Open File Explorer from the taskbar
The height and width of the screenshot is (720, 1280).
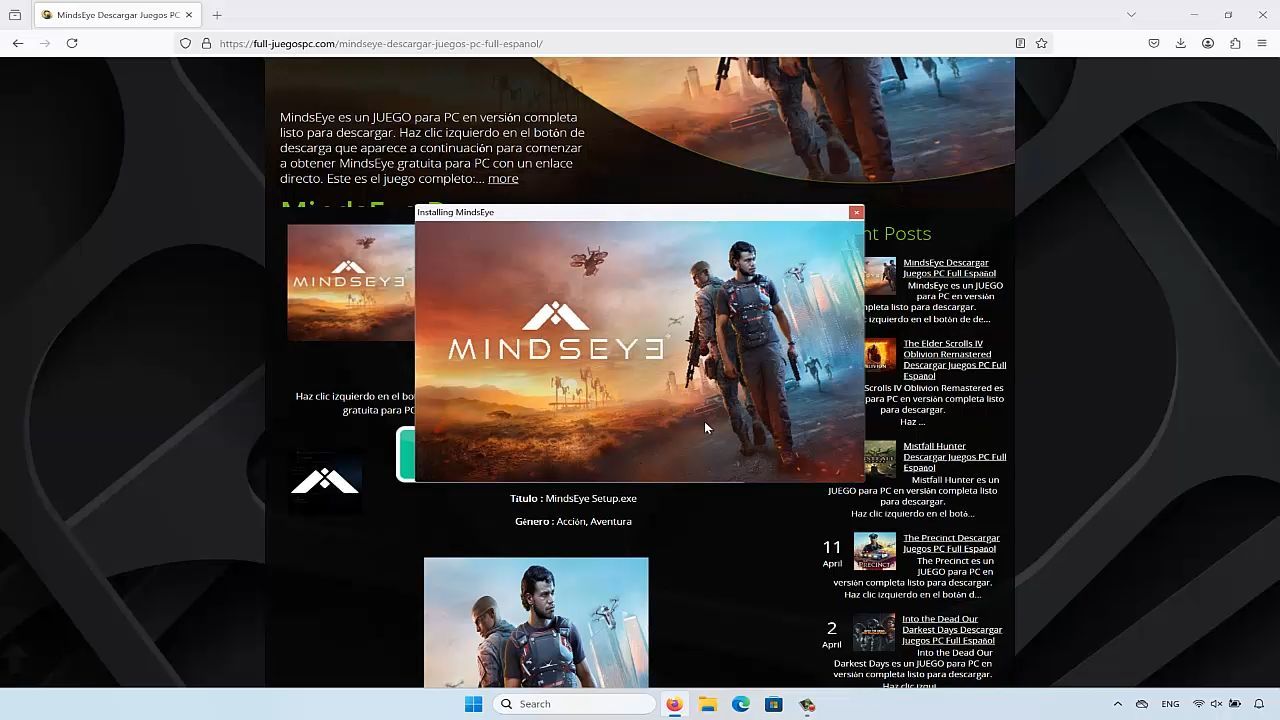click(708, 704)
